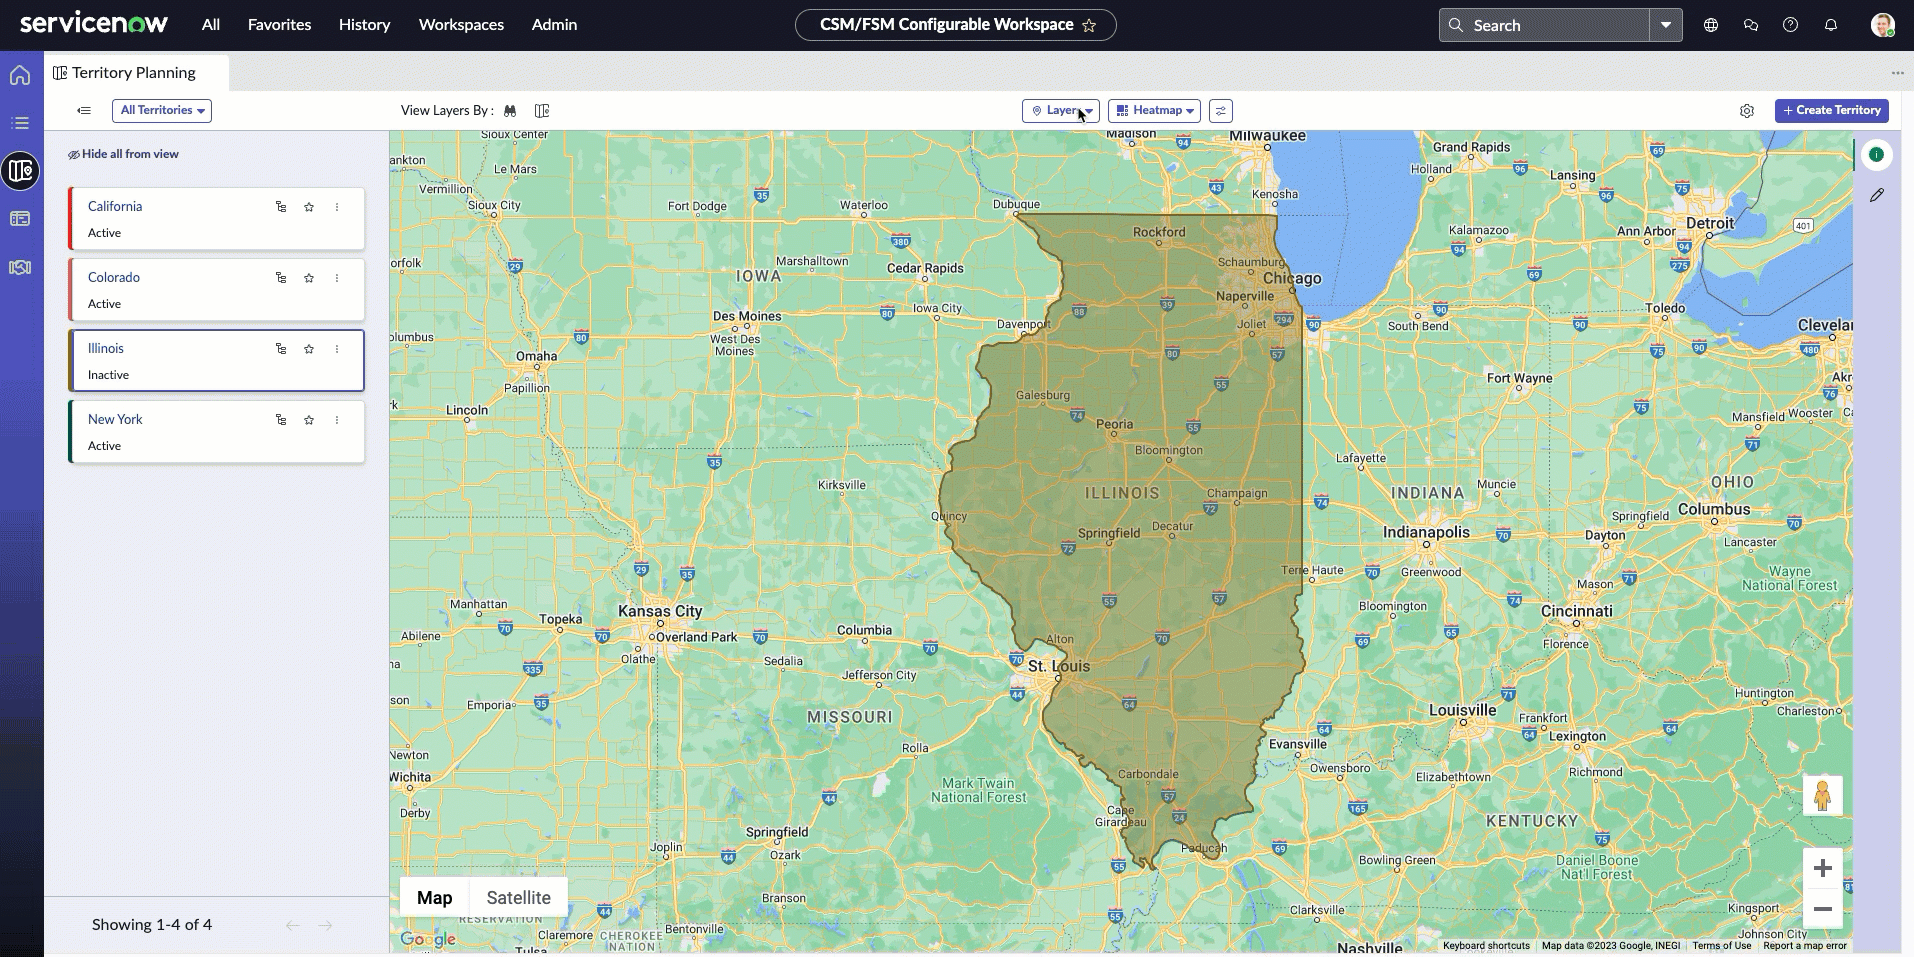The image size is (1914, 957).
Task: Switch map to Map view
Action: click(434, 898)
